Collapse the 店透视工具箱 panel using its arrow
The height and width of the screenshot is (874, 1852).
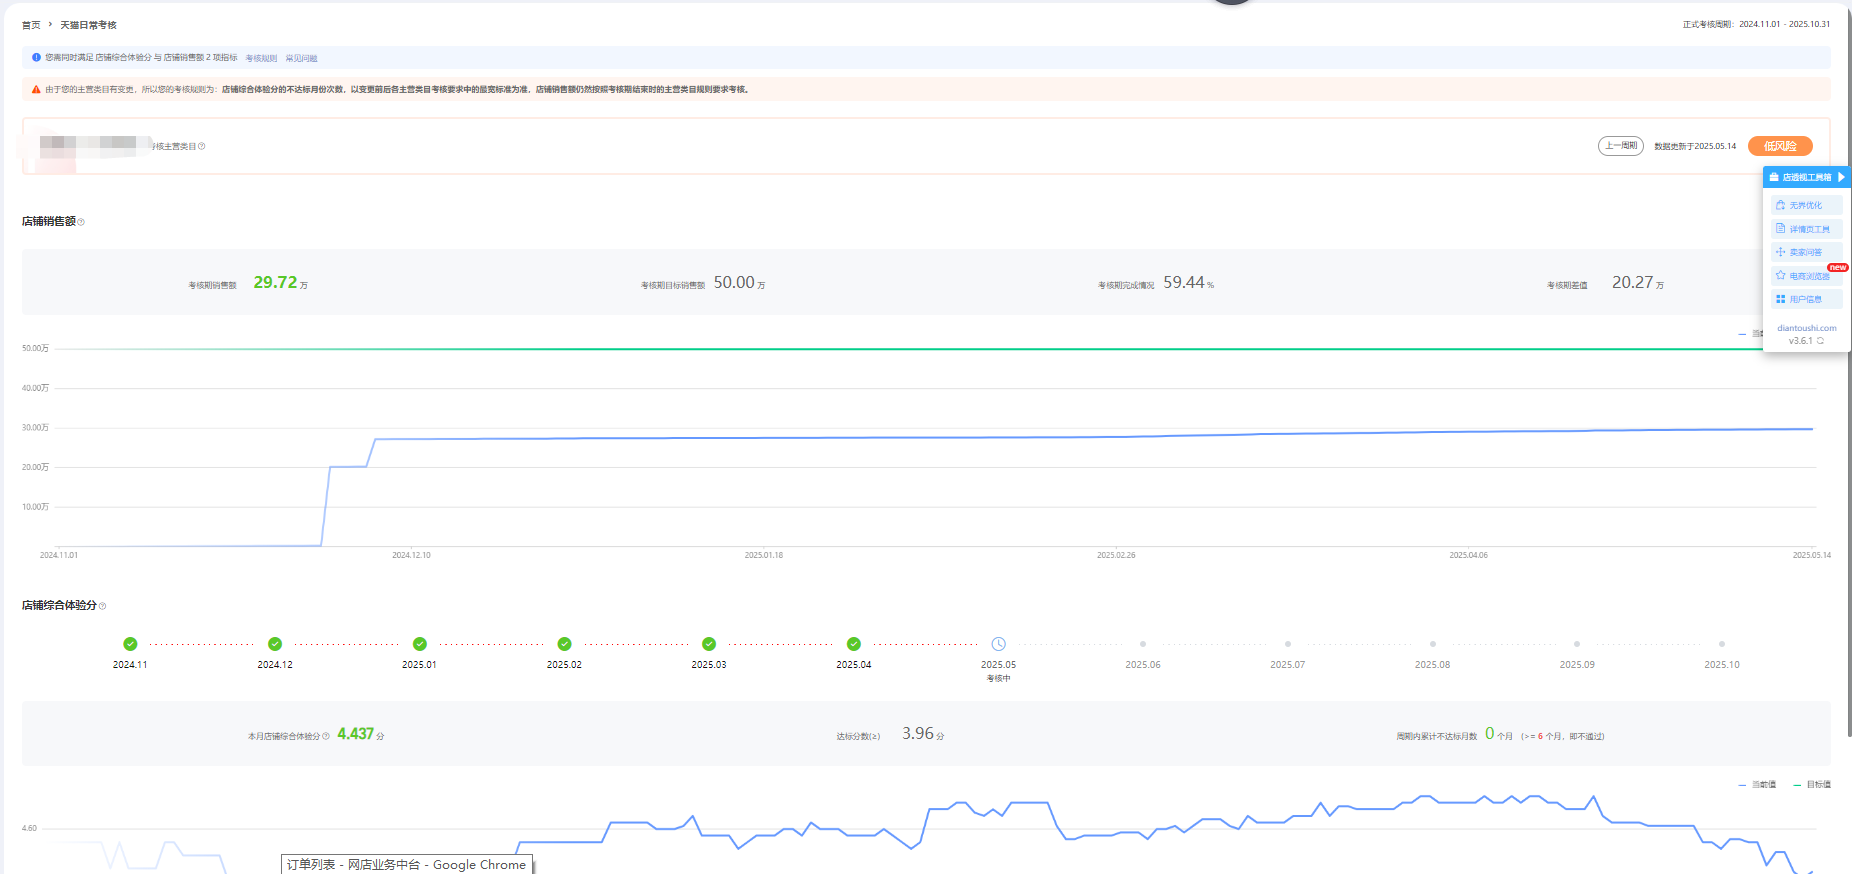coord(1841,177)
